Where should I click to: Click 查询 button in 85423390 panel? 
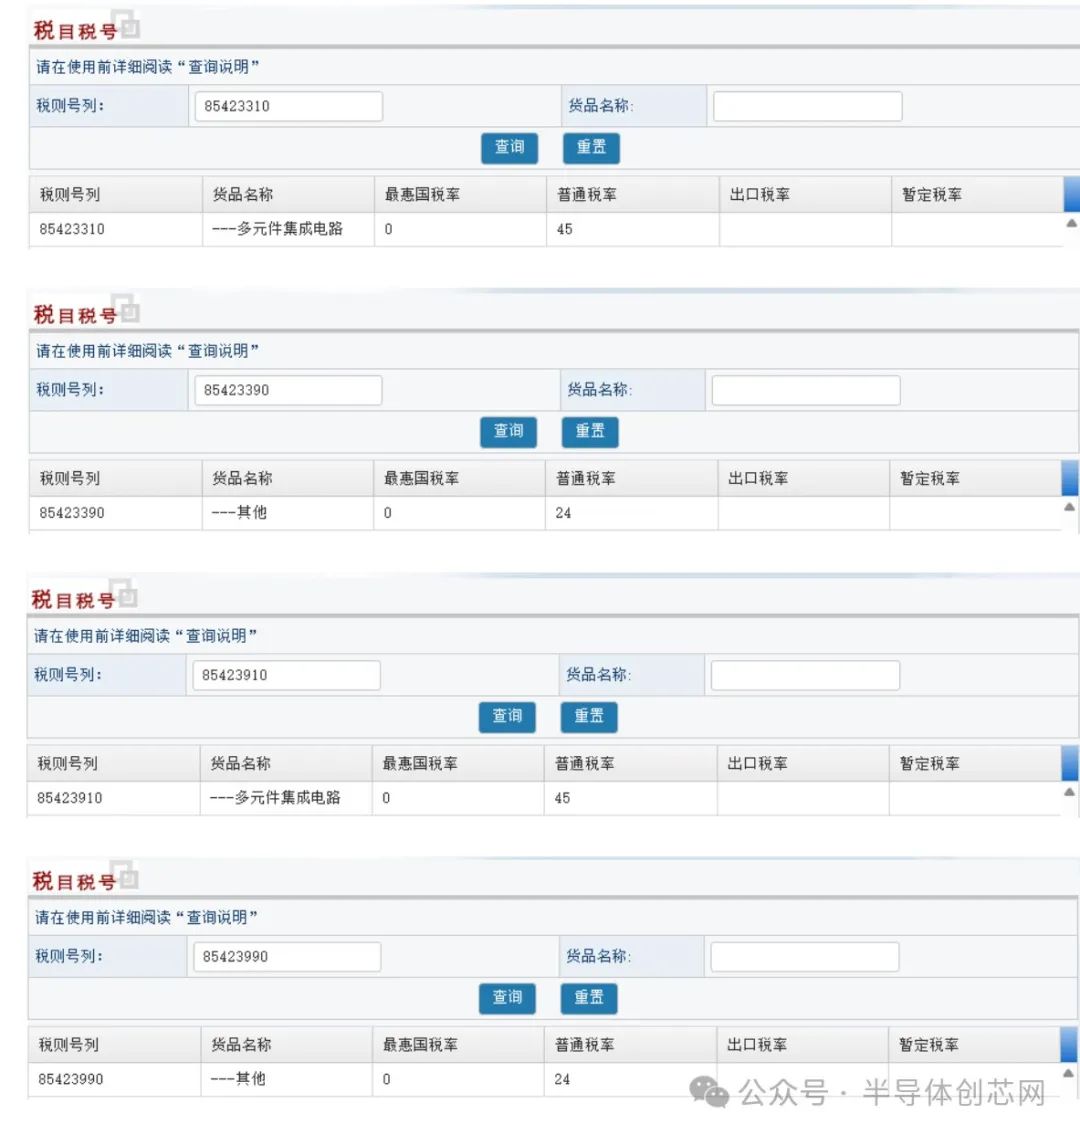pyautogui.click(x=508, y=432)
